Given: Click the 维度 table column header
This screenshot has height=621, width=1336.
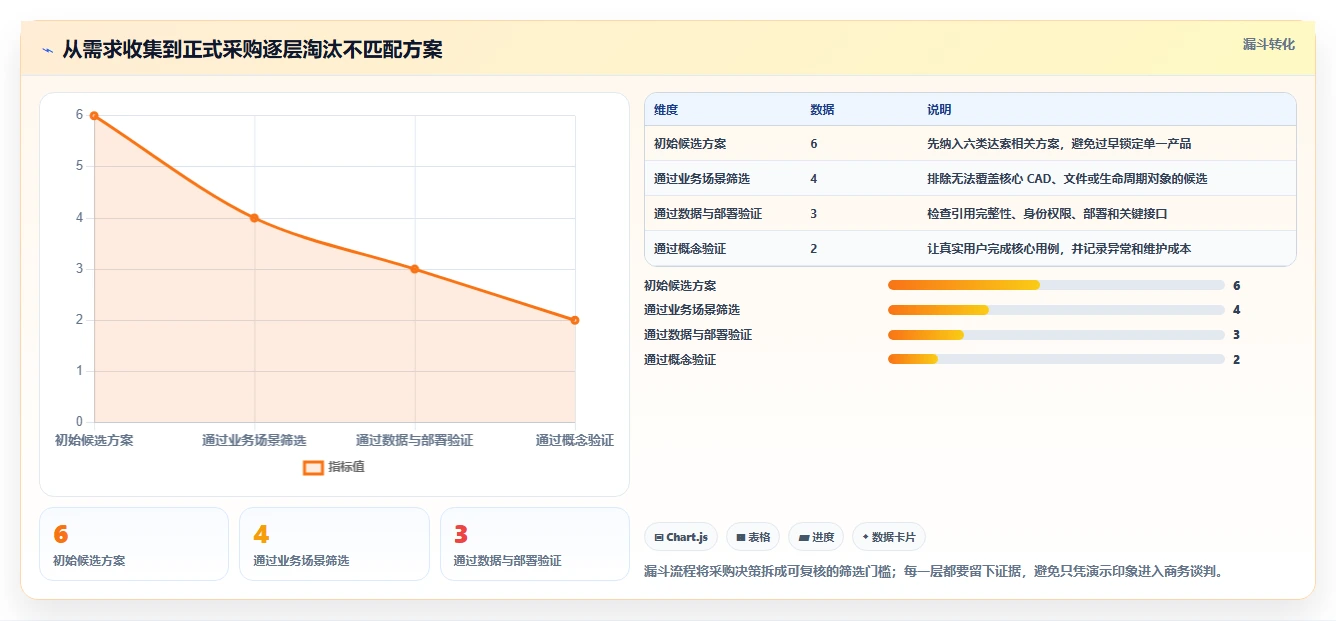Looking at the screenshot, I should [666, 110].
